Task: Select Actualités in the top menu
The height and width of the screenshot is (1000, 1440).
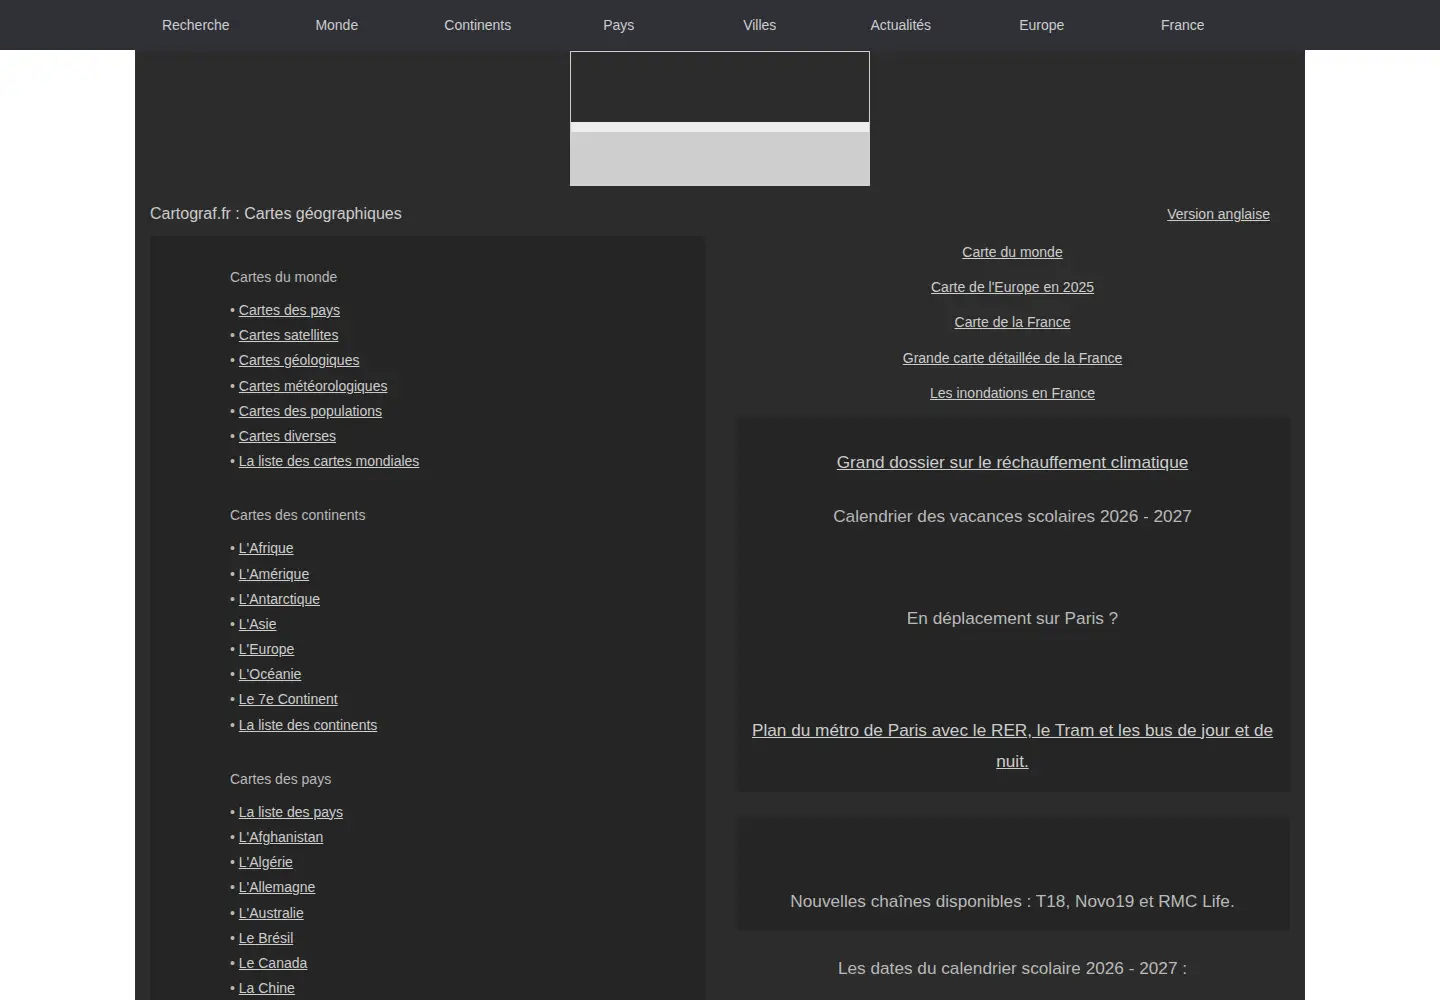Action: (901, 25)
